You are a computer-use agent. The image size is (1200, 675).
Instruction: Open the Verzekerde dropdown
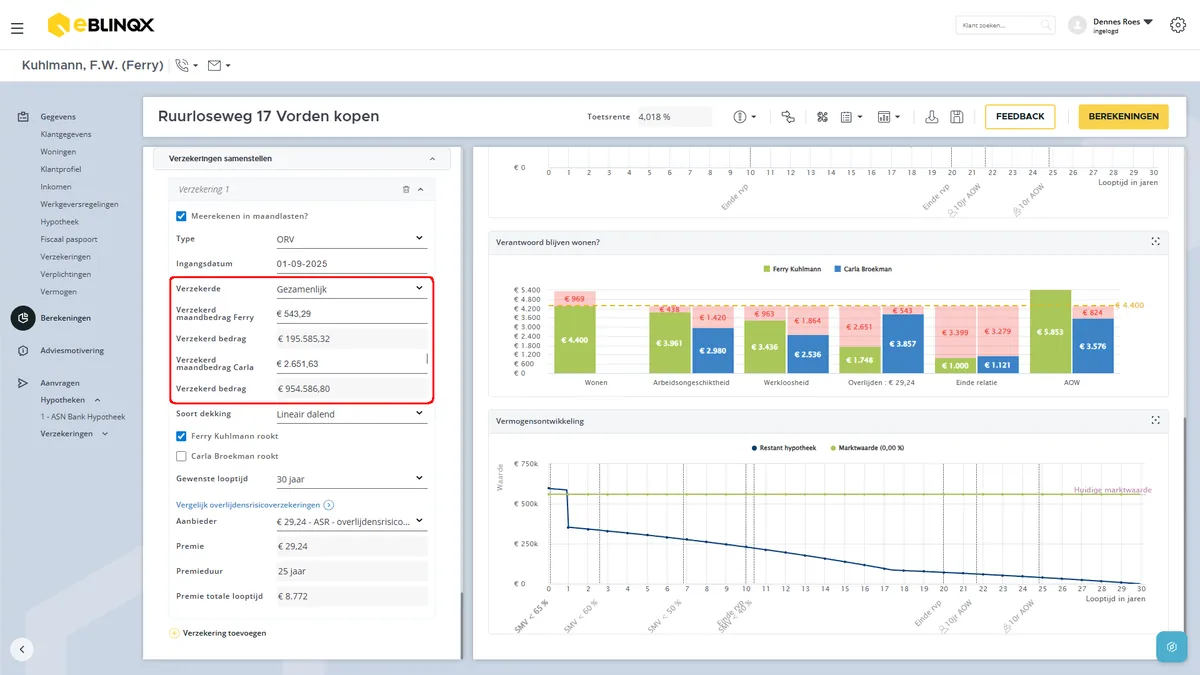tap(350, 289)
